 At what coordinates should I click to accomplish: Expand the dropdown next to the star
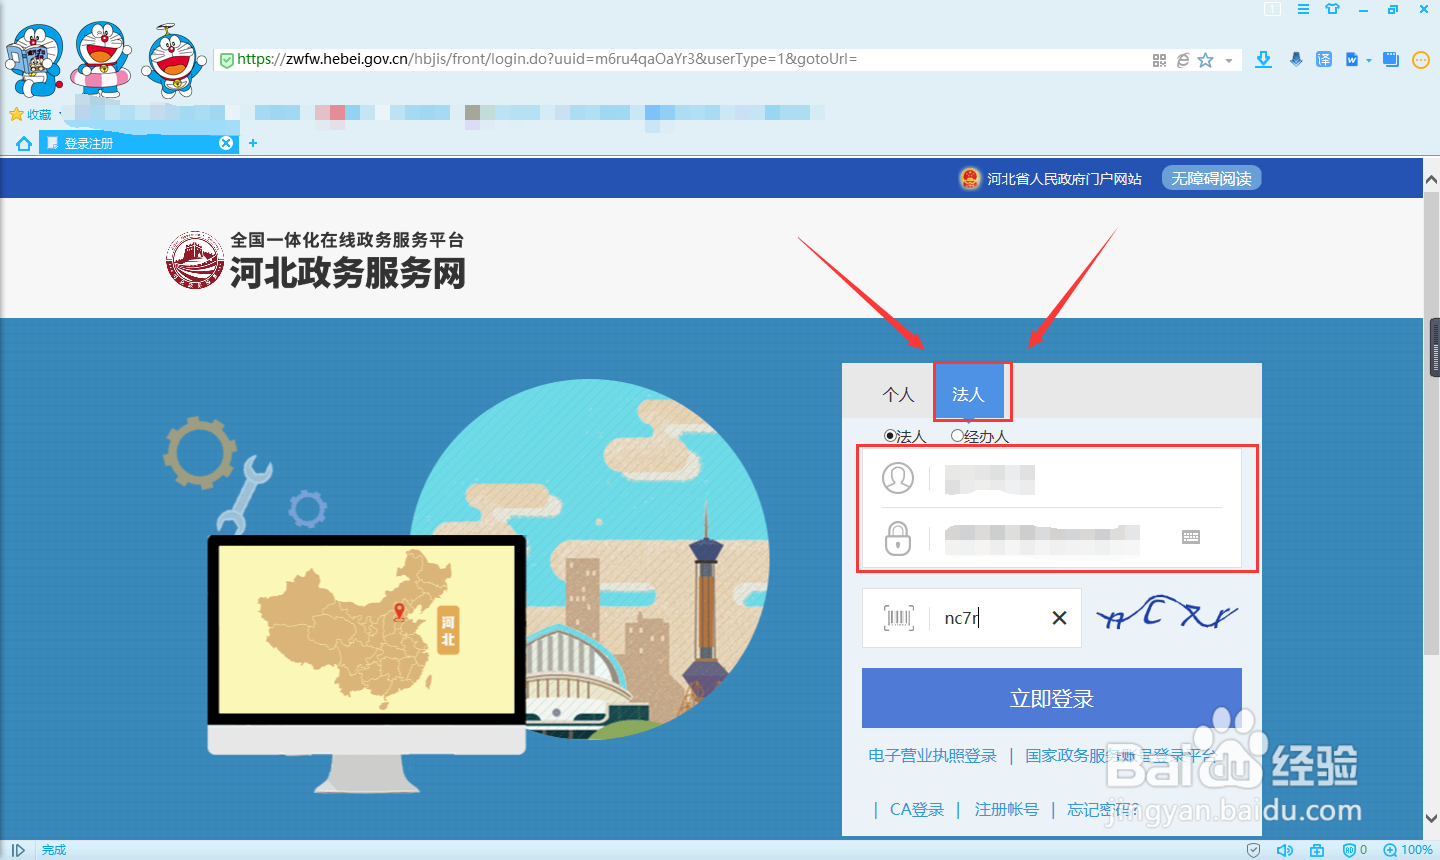(1228, 59)
